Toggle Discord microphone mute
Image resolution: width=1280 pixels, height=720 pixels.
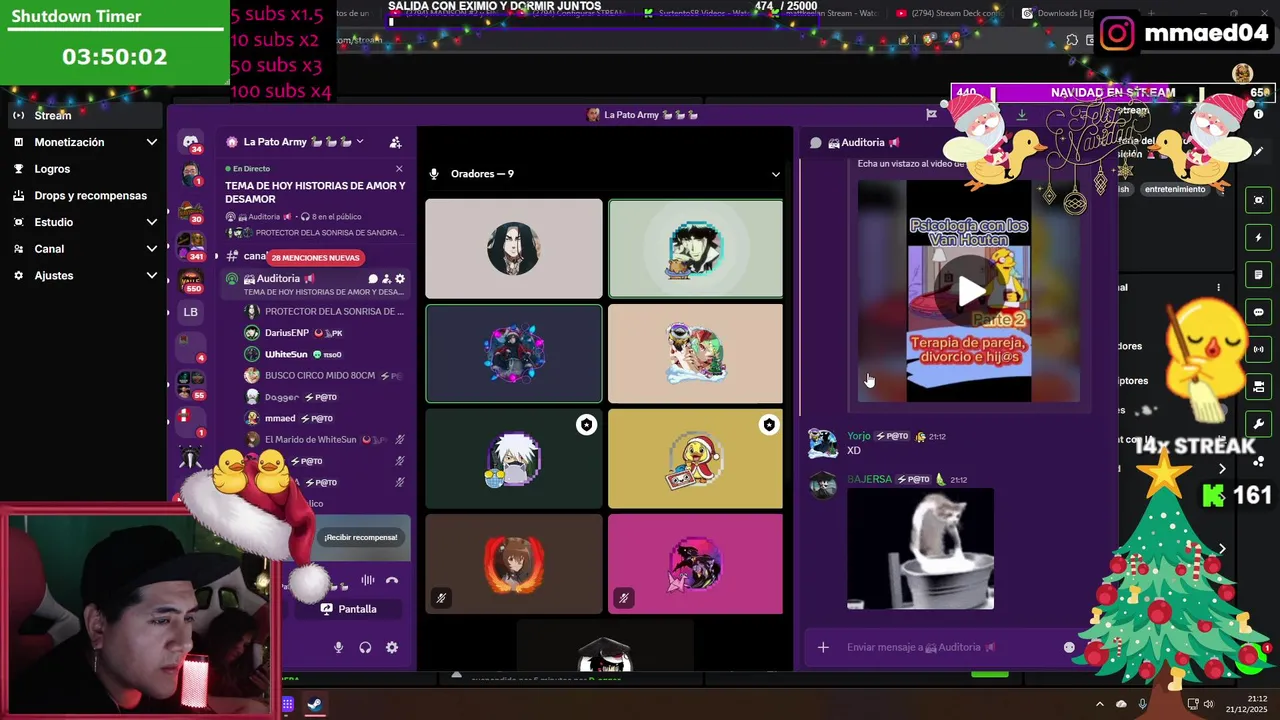click(338, 647)
